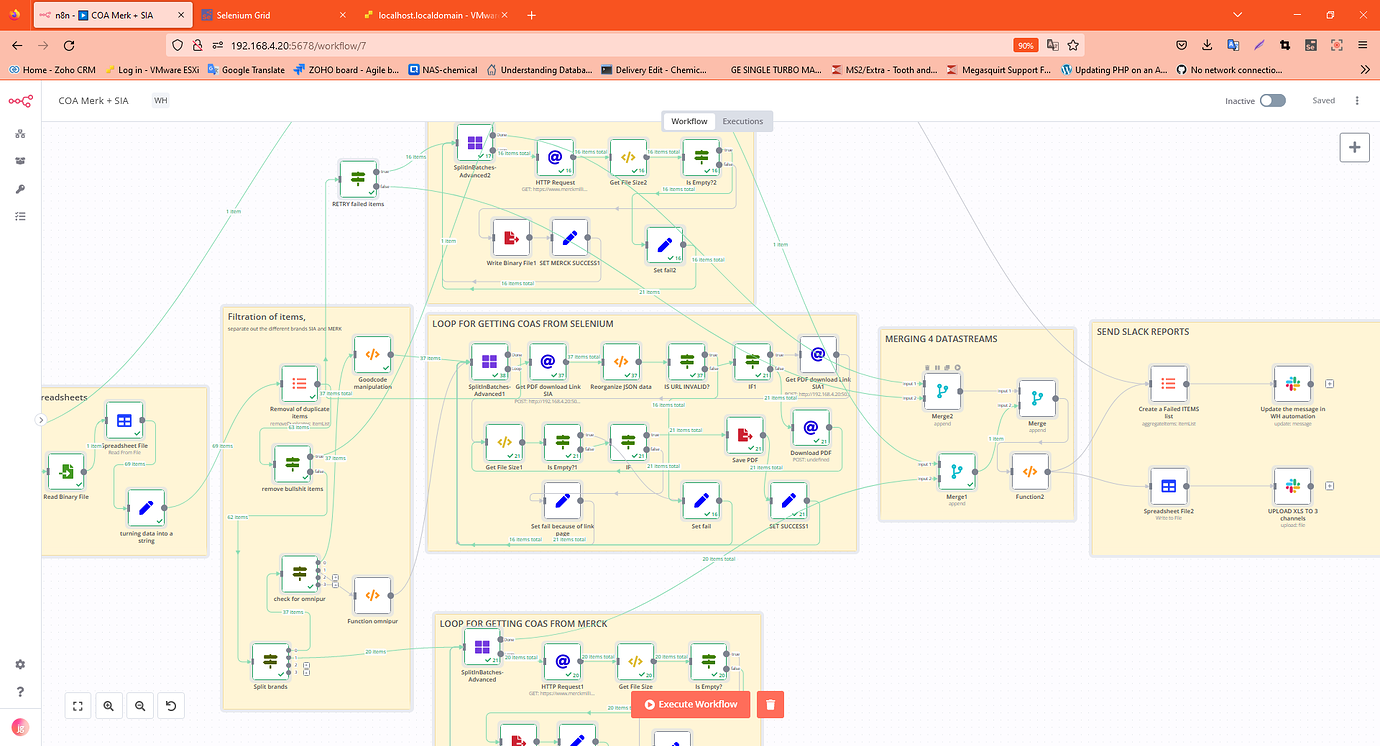
Task: Open the Read Binary File node
Action: click(65, 470)
